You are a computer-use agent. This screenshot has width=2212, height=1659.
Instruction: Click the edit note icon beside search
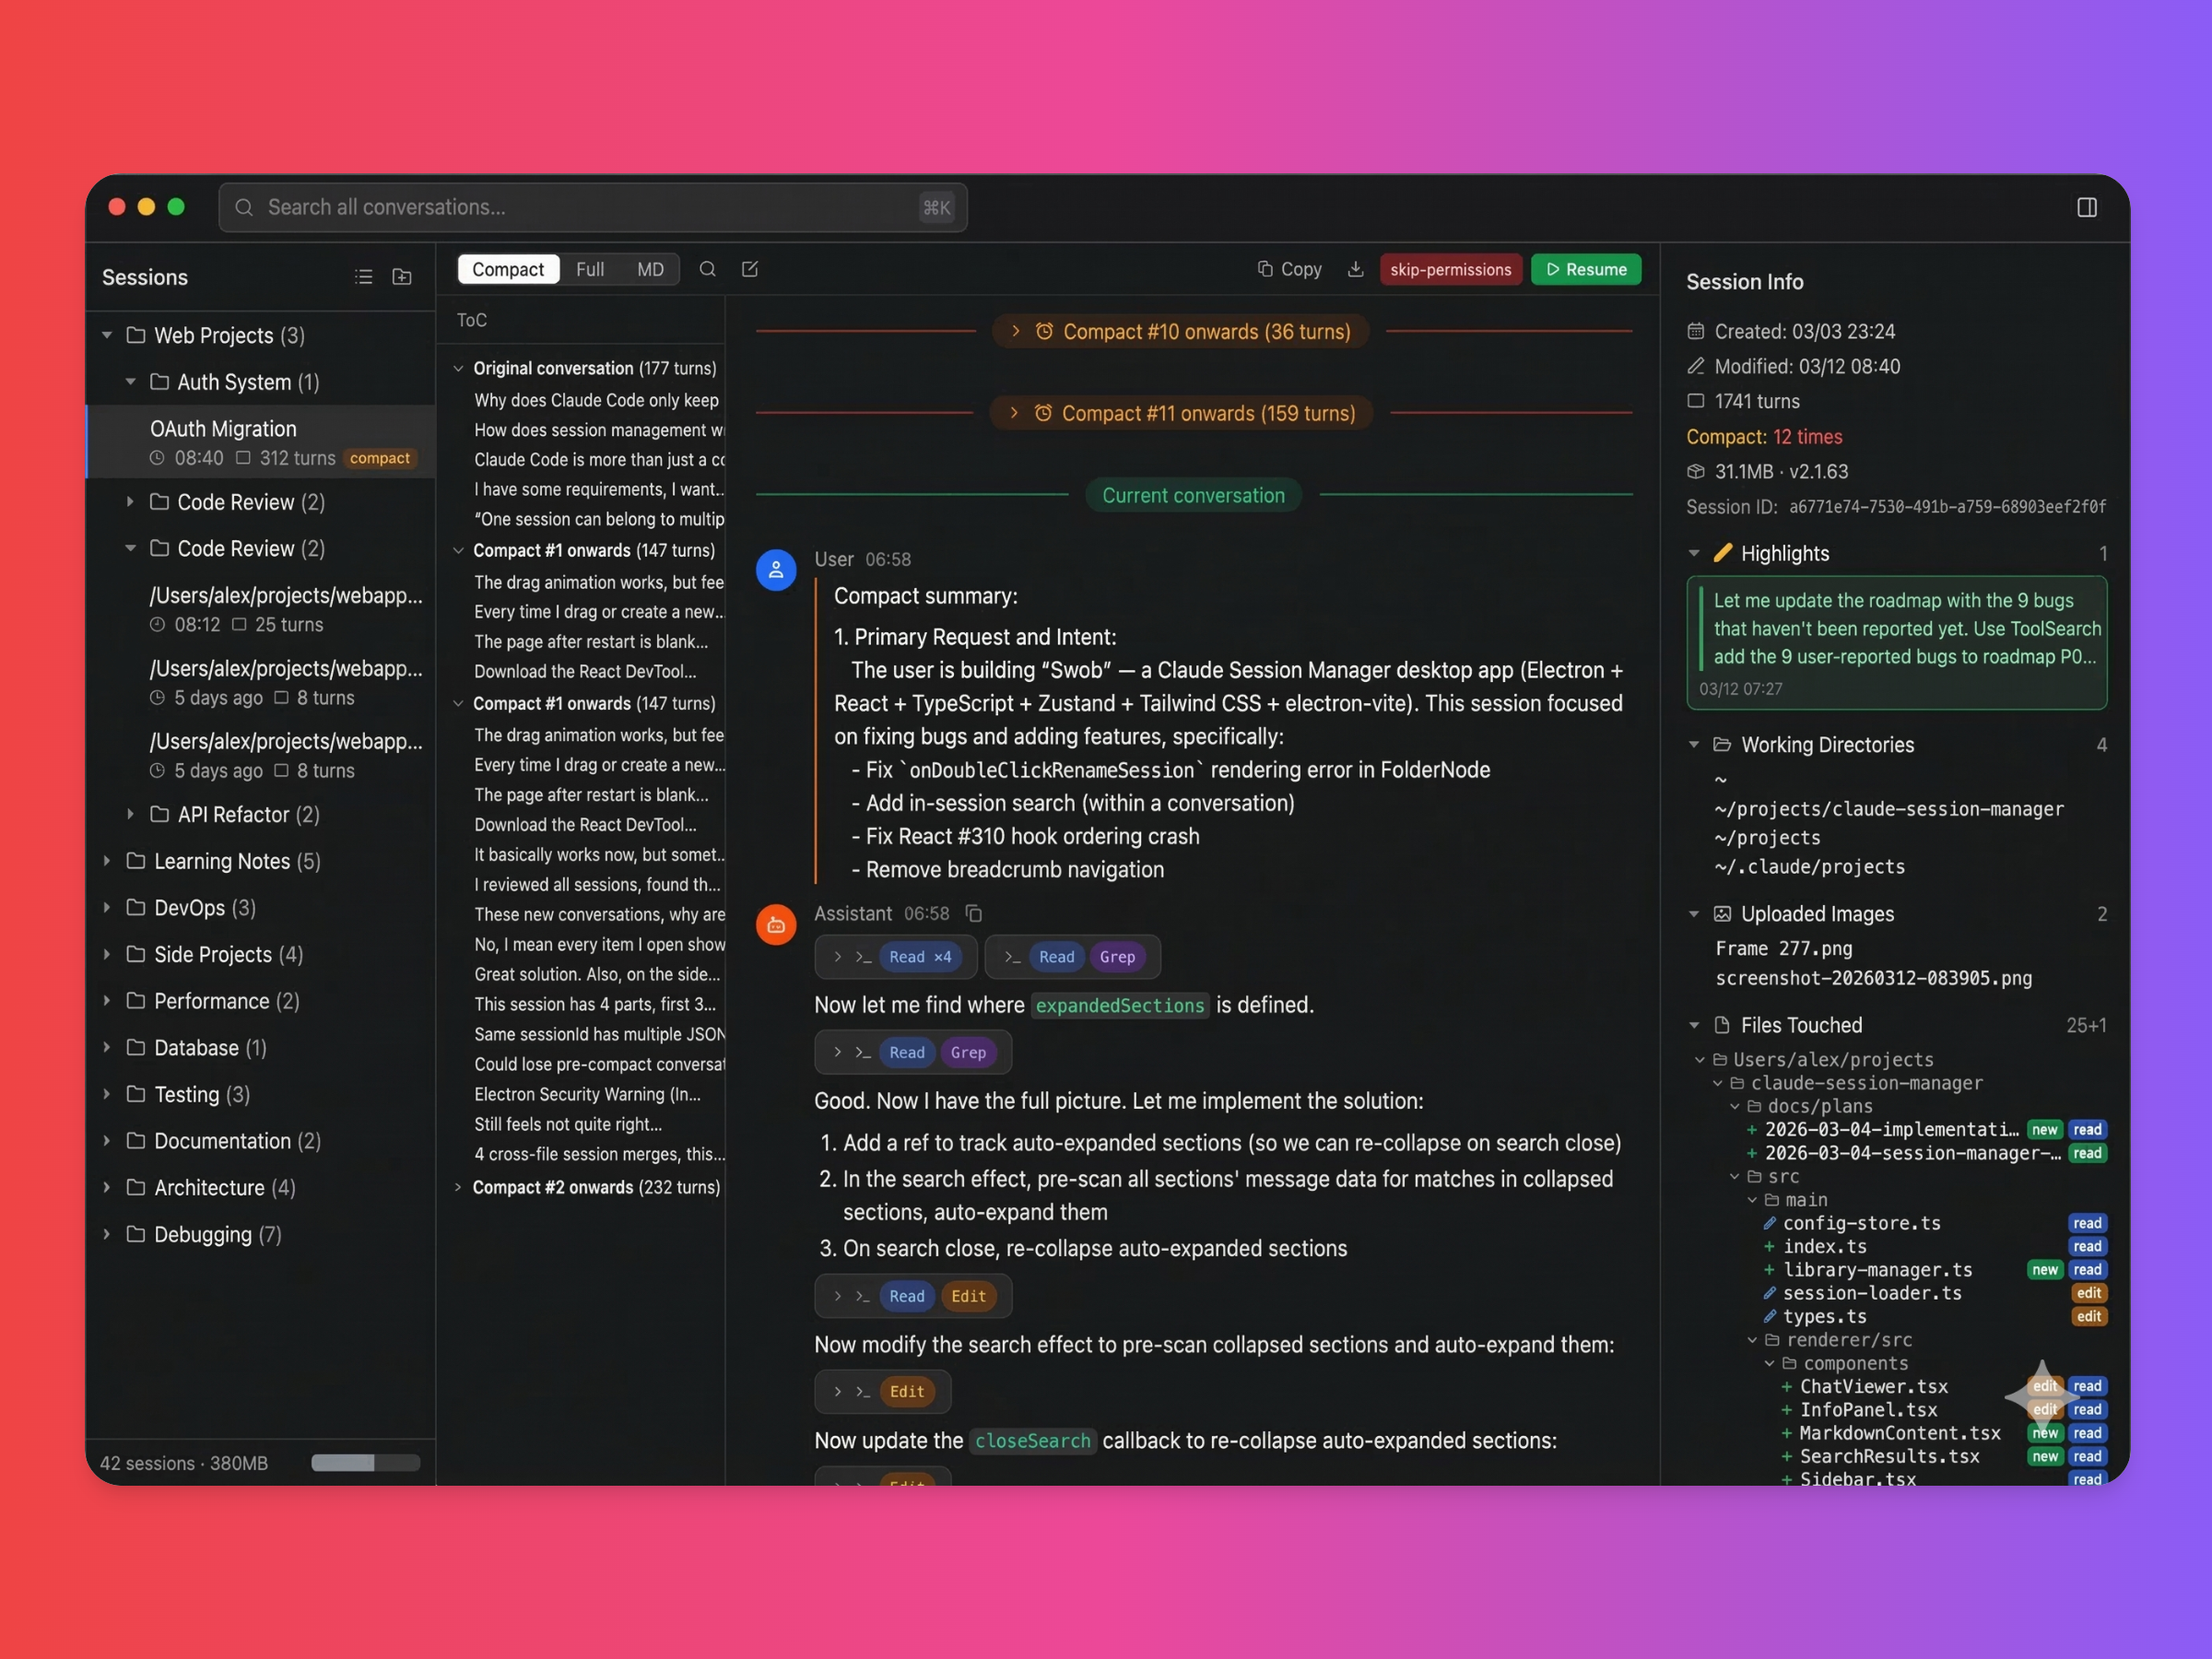pyautogui.click(x=749, y=269)
